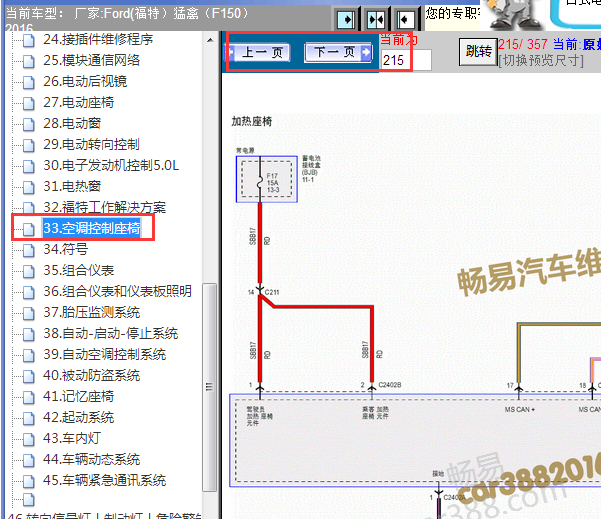Click the page icon beside 36.组合仪表和仪表板照明

(x=28, y=292)
